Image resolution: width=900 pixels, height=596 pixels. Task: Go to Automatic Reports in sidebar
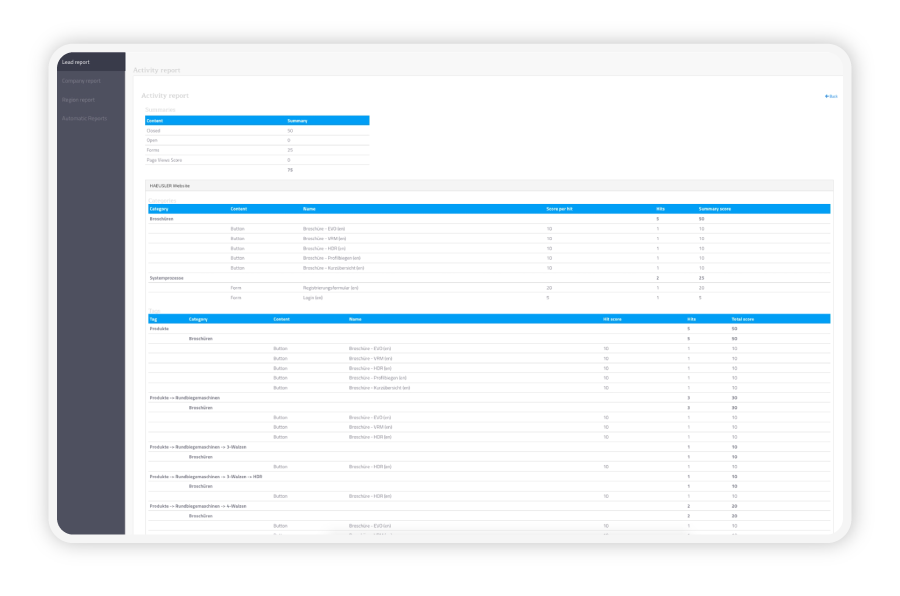pyautogui.click(x=84, y=118)
